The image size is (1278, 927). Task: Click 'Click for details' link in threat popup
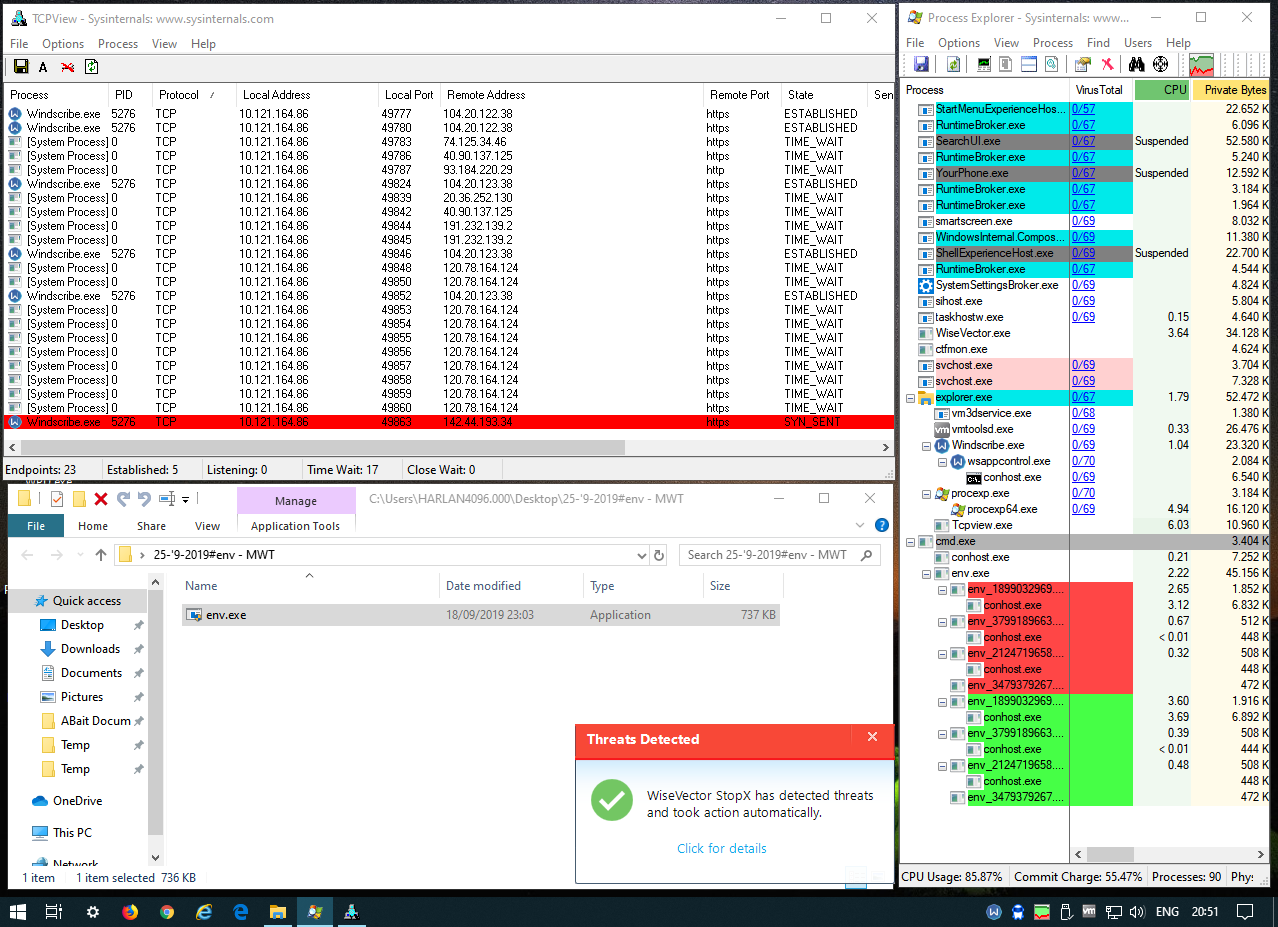coord(722,848)
